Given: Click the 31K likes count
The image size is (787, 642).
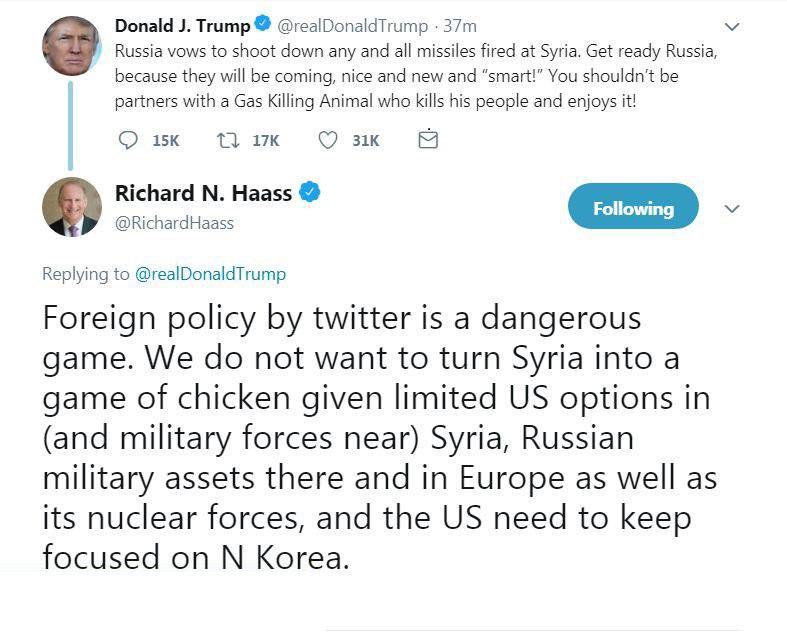Looking at the screenshot, I should [x=366, y=141].
